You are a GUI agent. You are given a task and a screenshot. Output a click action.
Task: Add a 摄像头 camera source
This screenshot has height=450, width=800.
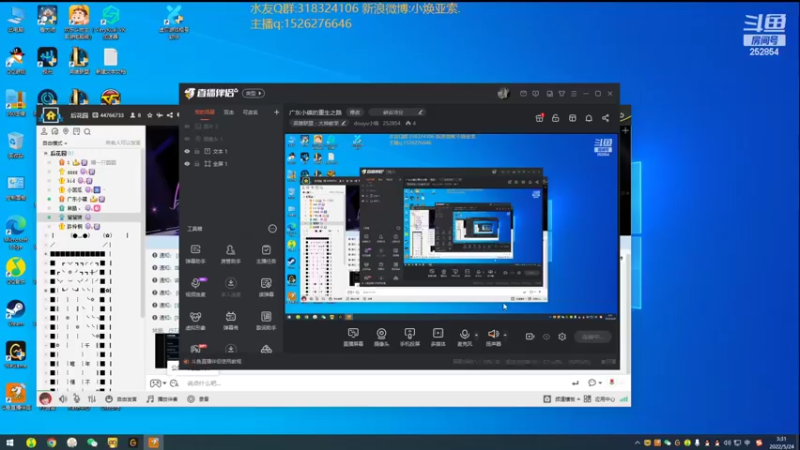tap(381, 337)
